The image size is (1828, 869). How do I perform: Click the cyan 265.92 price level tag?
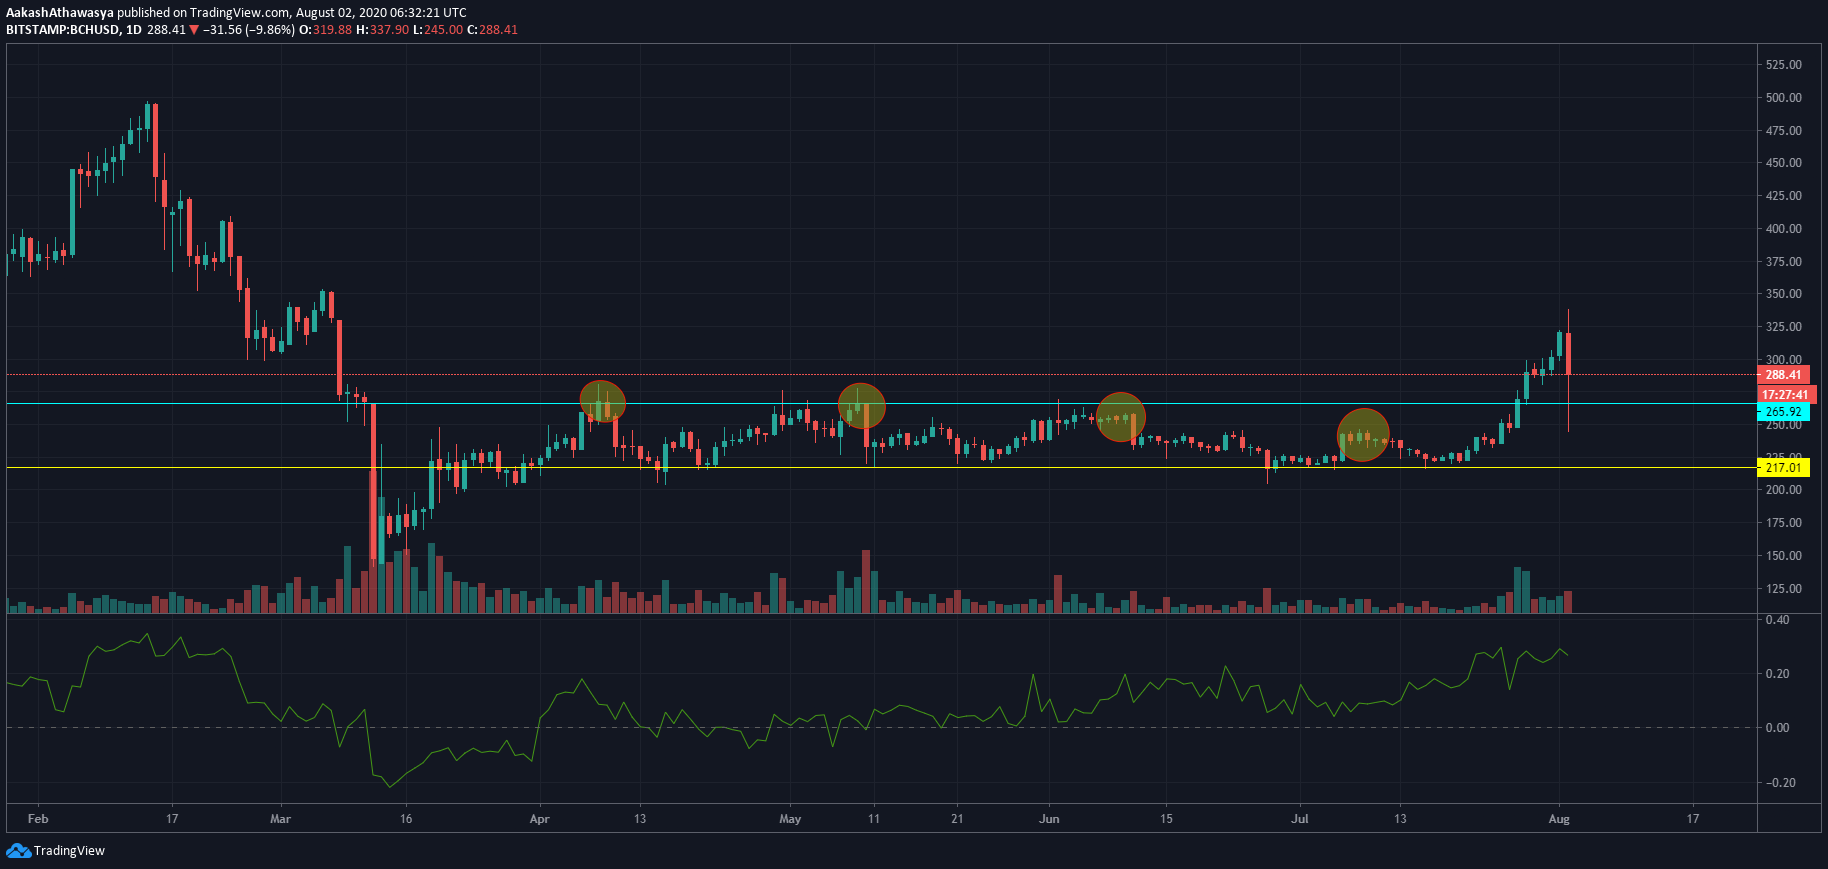coord(1783,412)
